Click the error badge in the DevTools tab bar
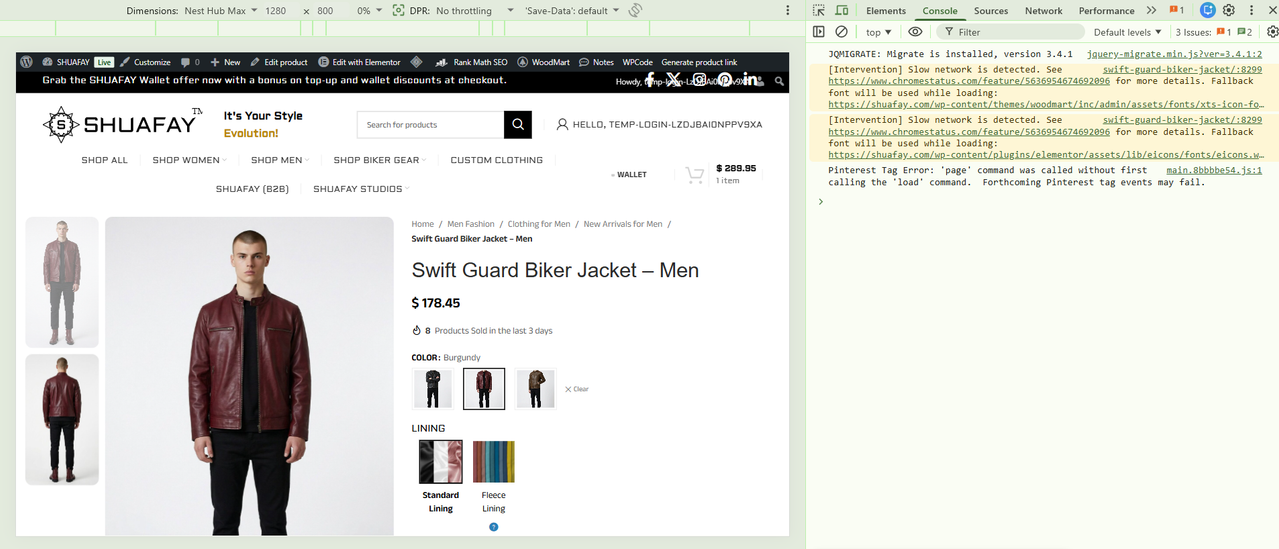This screenshot has width=1279, height=549. coord(1176,10)
